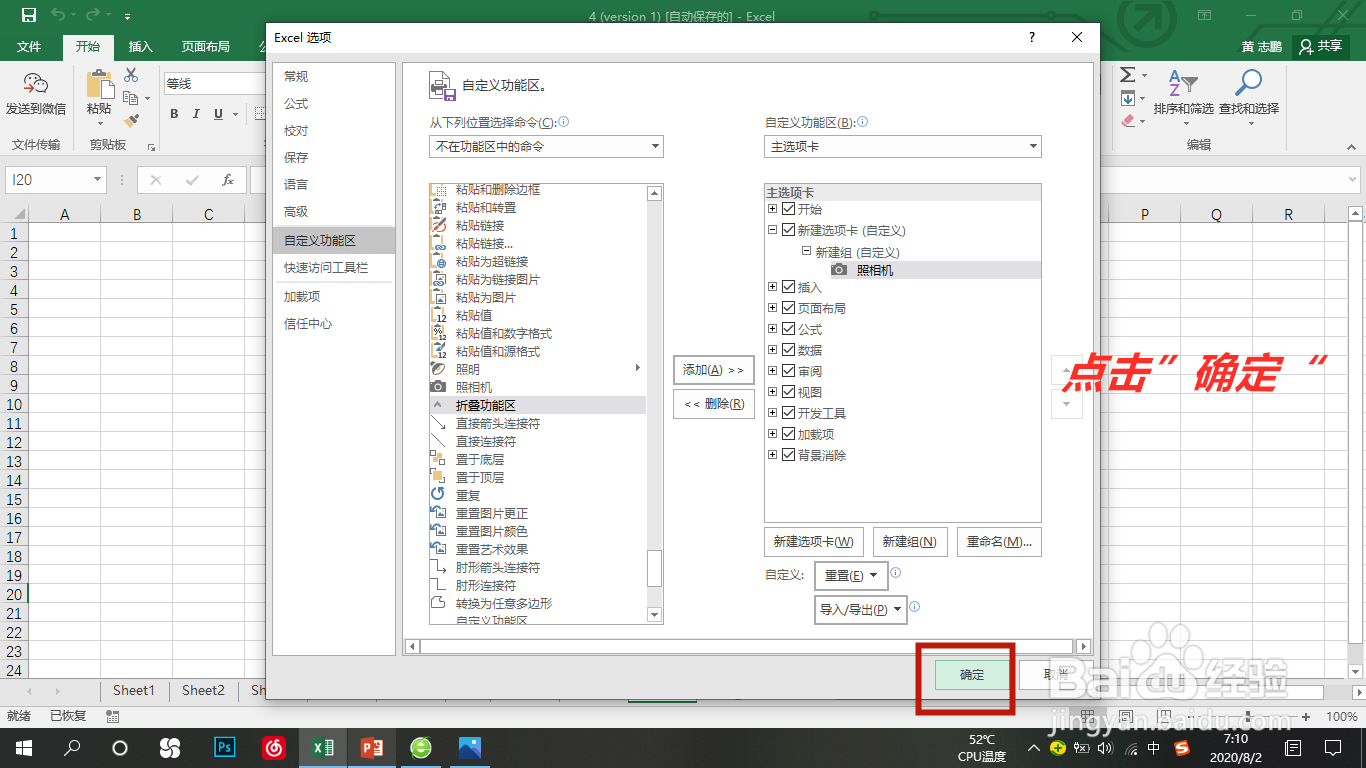1366x768 pixels.
Task: Click the command list scrollbar up arrow
Action: [x=655, y=191]
